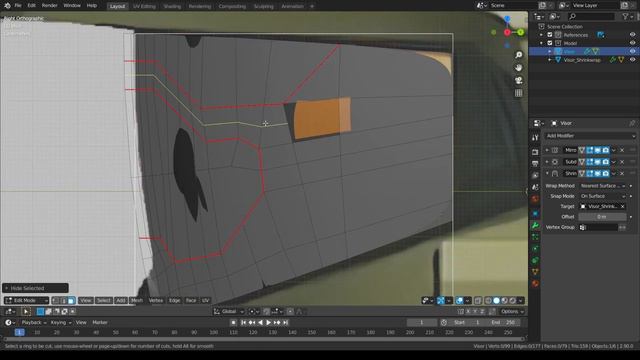The height and width of the screenshot is (360, 640).
Task: Click the Blender logo icon
Action: point(7,6)
